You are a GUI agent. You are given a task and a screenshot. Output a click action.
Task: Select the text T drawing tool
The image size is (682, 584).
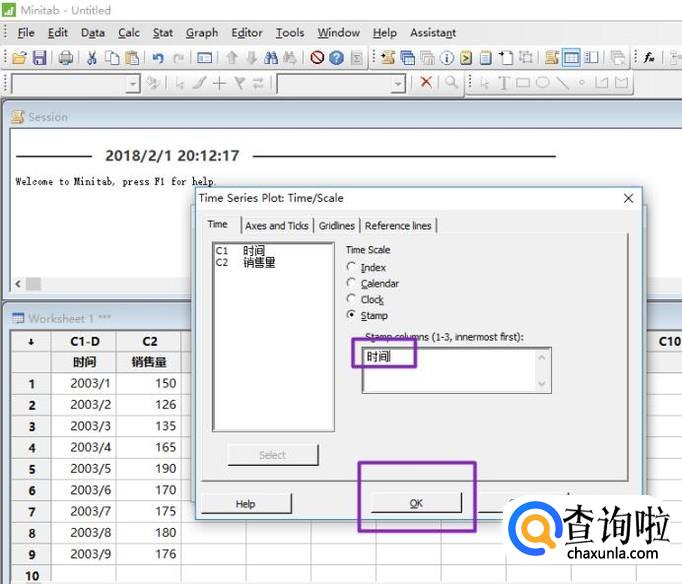504,82
